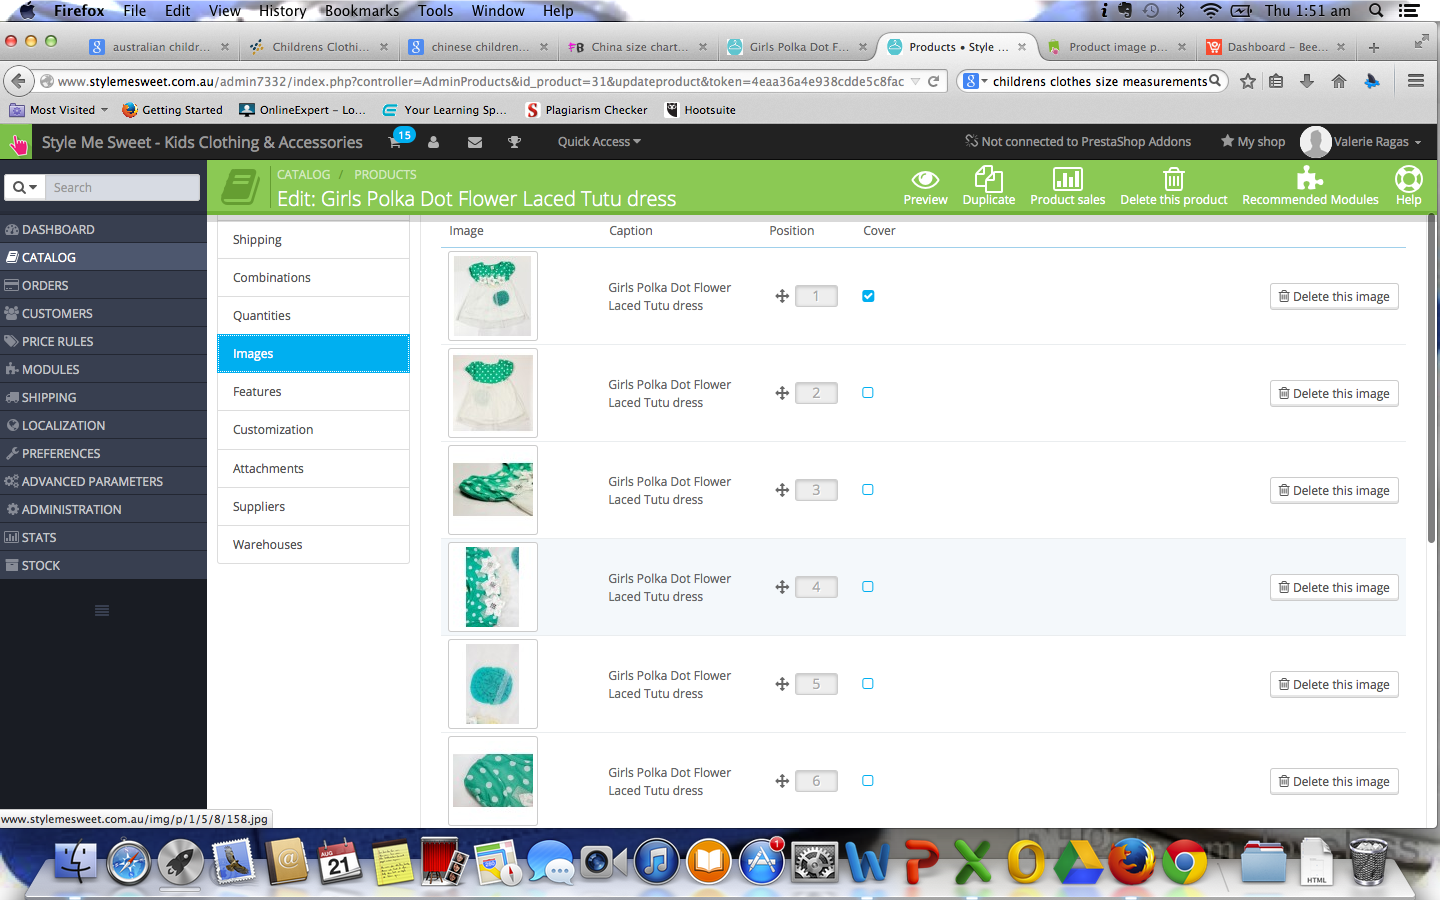This screenshot has height=900, width=1440.
Task: Switch to China size chart browser tab
Action: pos(638,47)
